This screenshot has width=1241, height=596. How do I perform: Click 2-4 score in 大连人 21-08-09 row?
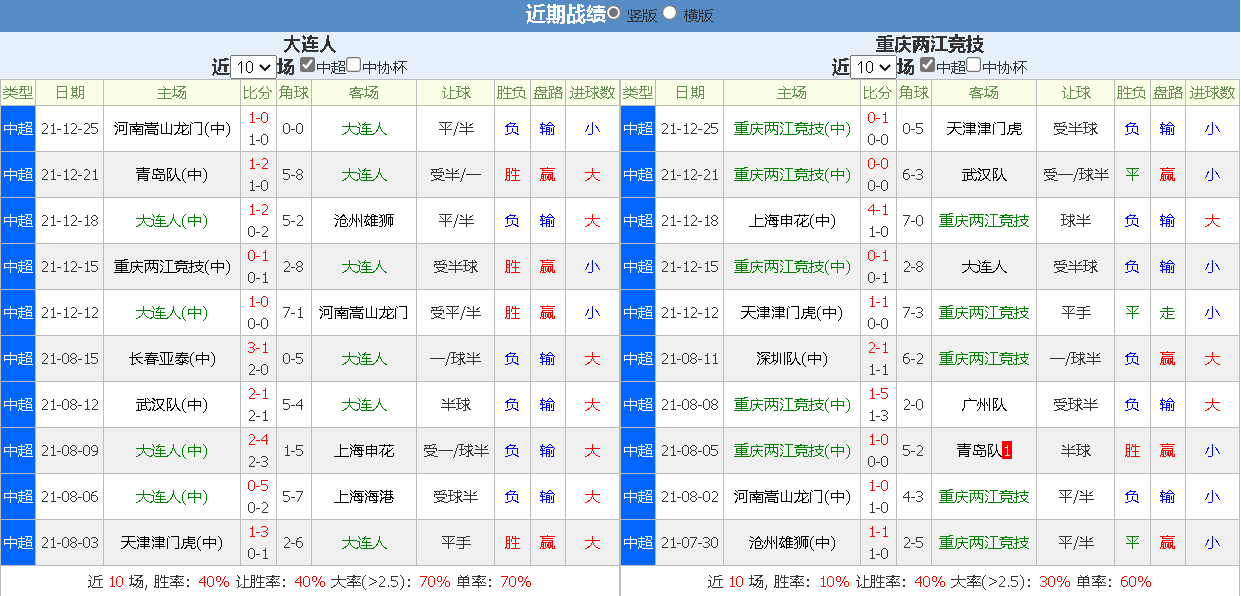click(x=258, y=440)
